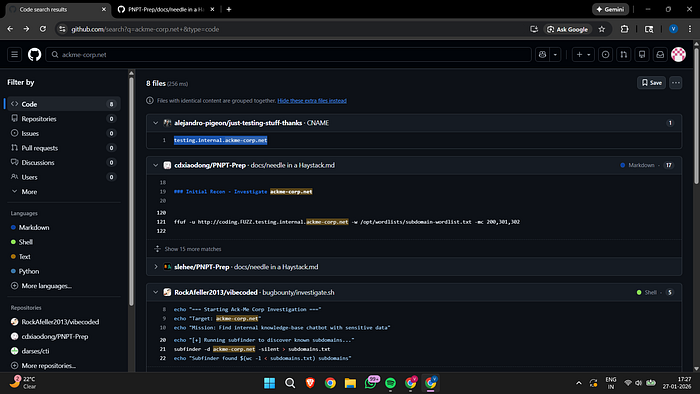Open the hamburger navigation menu
This screenshot has height=394, width=700.
[x=14, y=54]
